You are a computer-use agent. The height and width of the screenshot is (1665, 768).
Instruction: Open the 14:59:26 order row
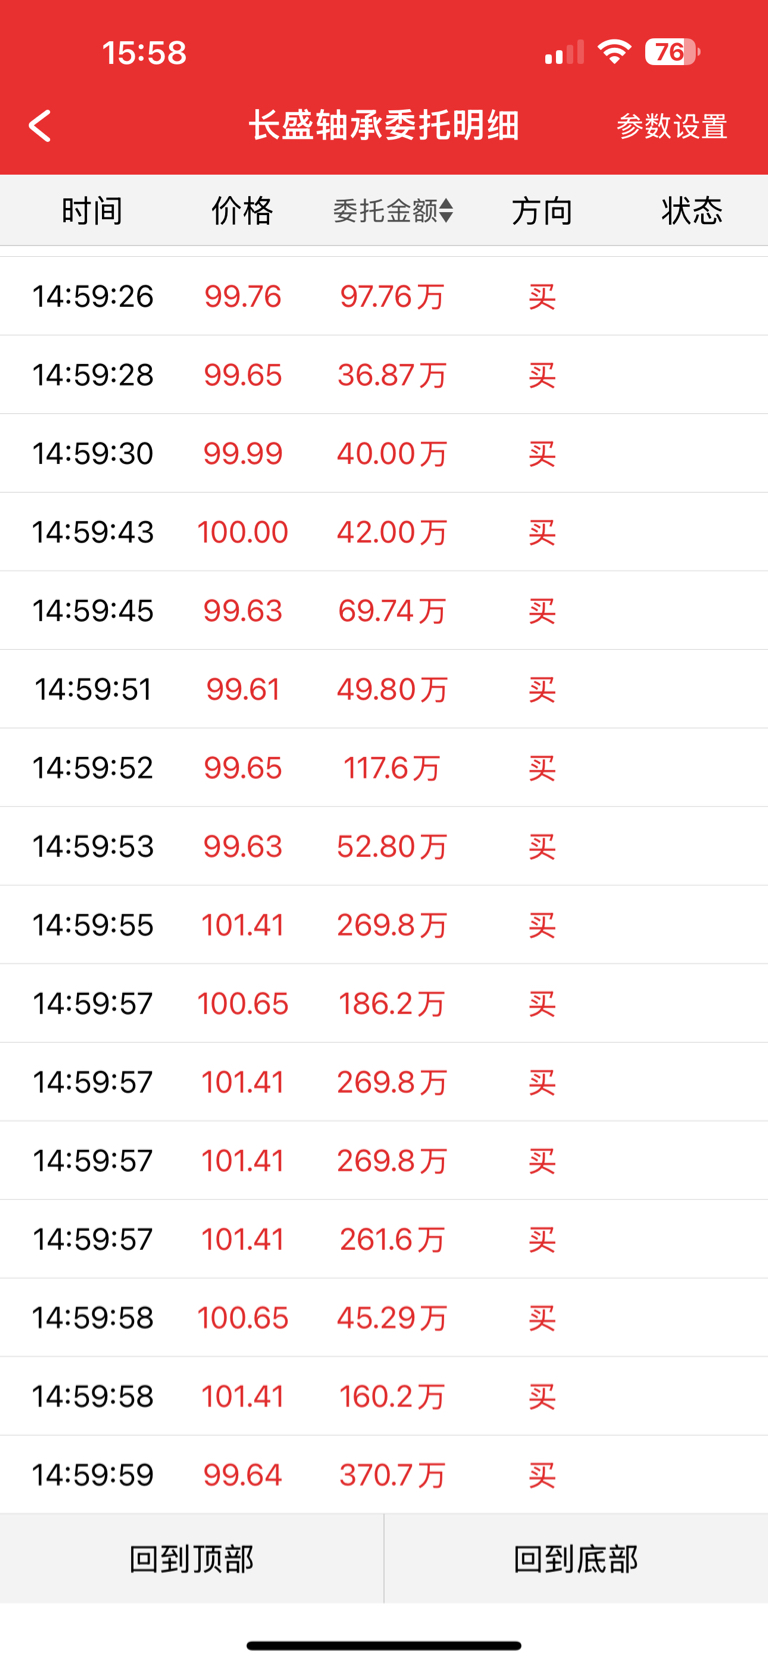click(x=384, y=296)
